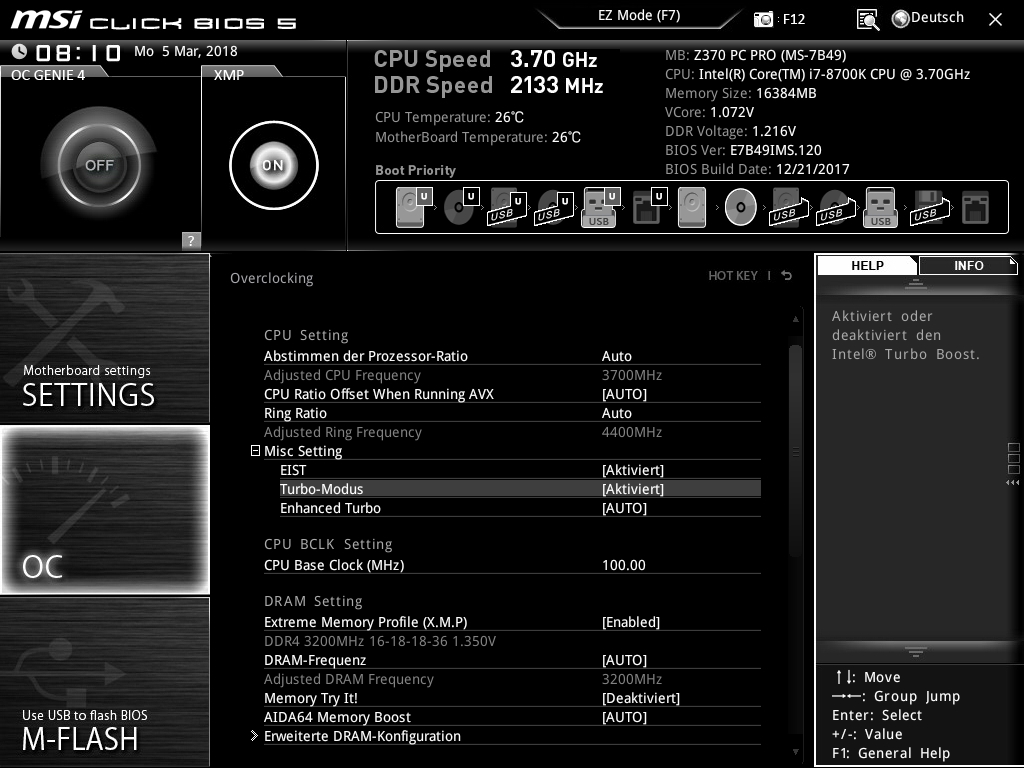Toggle Turbo-Modus Aktiviert value
The height and width of the screenshot is (768, 1024).
[x=633, y=489]
